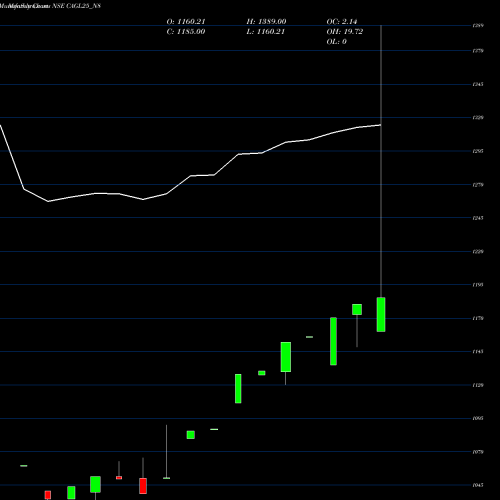Click the OH: 19.72 readout
The image size is (500, 500).
345,32
